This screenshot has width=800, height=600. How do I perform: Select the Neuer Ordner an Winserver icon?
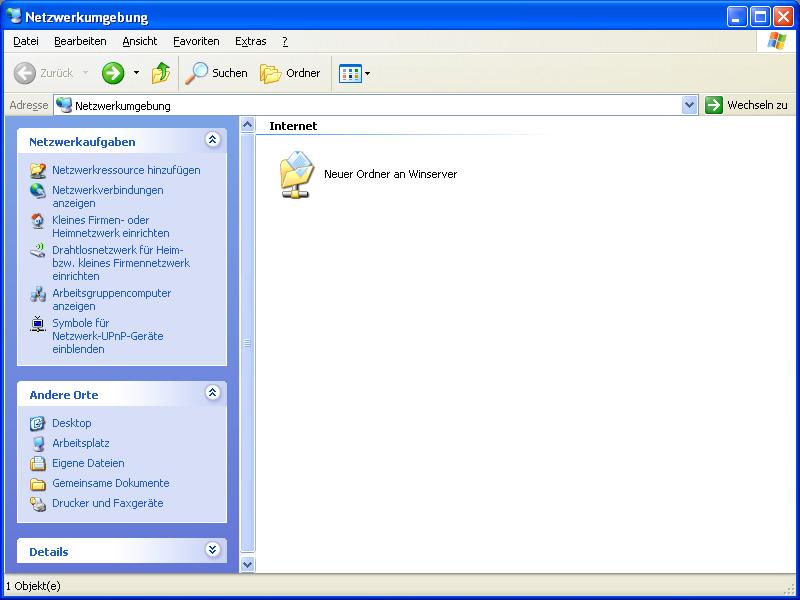296,174
